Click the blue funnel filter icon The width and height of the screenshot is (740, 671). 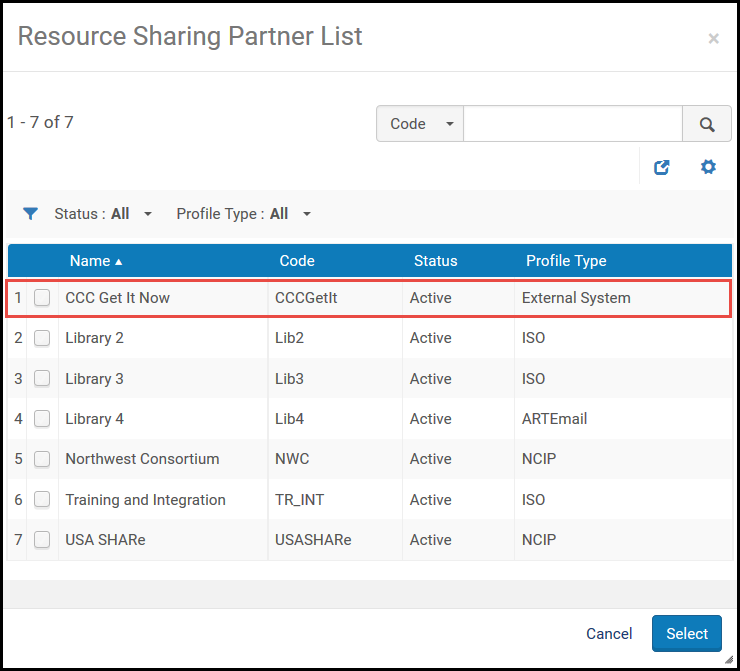(x=30, y=214)
